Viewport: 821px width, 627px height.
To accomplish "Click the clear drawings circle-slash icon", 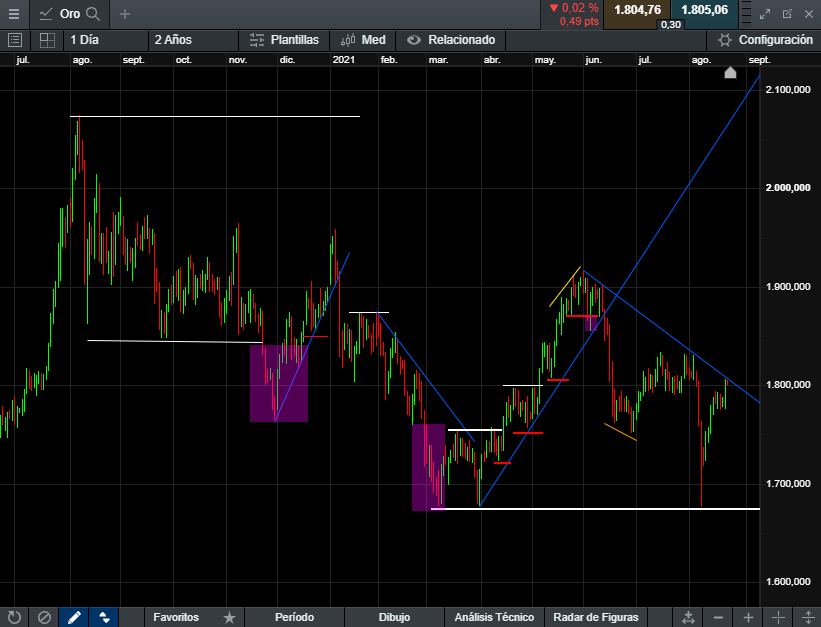I will pyautogui.click(x=44, y=618).
